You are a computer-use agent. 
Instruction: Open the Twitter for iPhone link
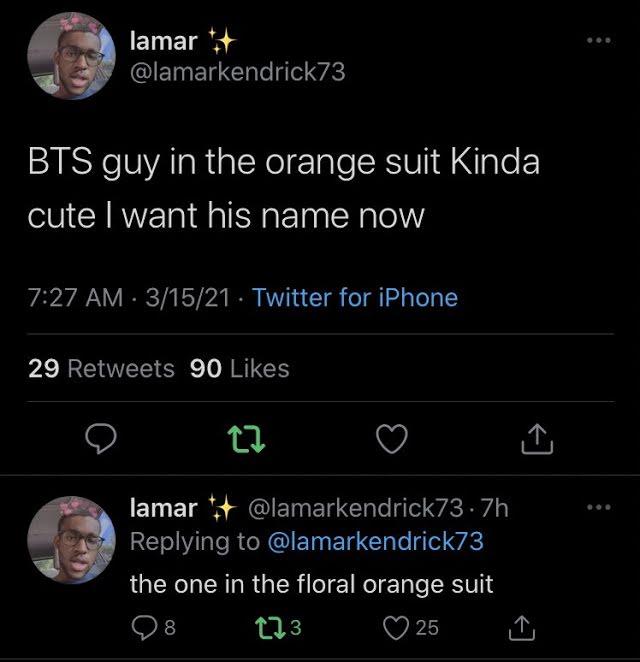coord(355,297)
